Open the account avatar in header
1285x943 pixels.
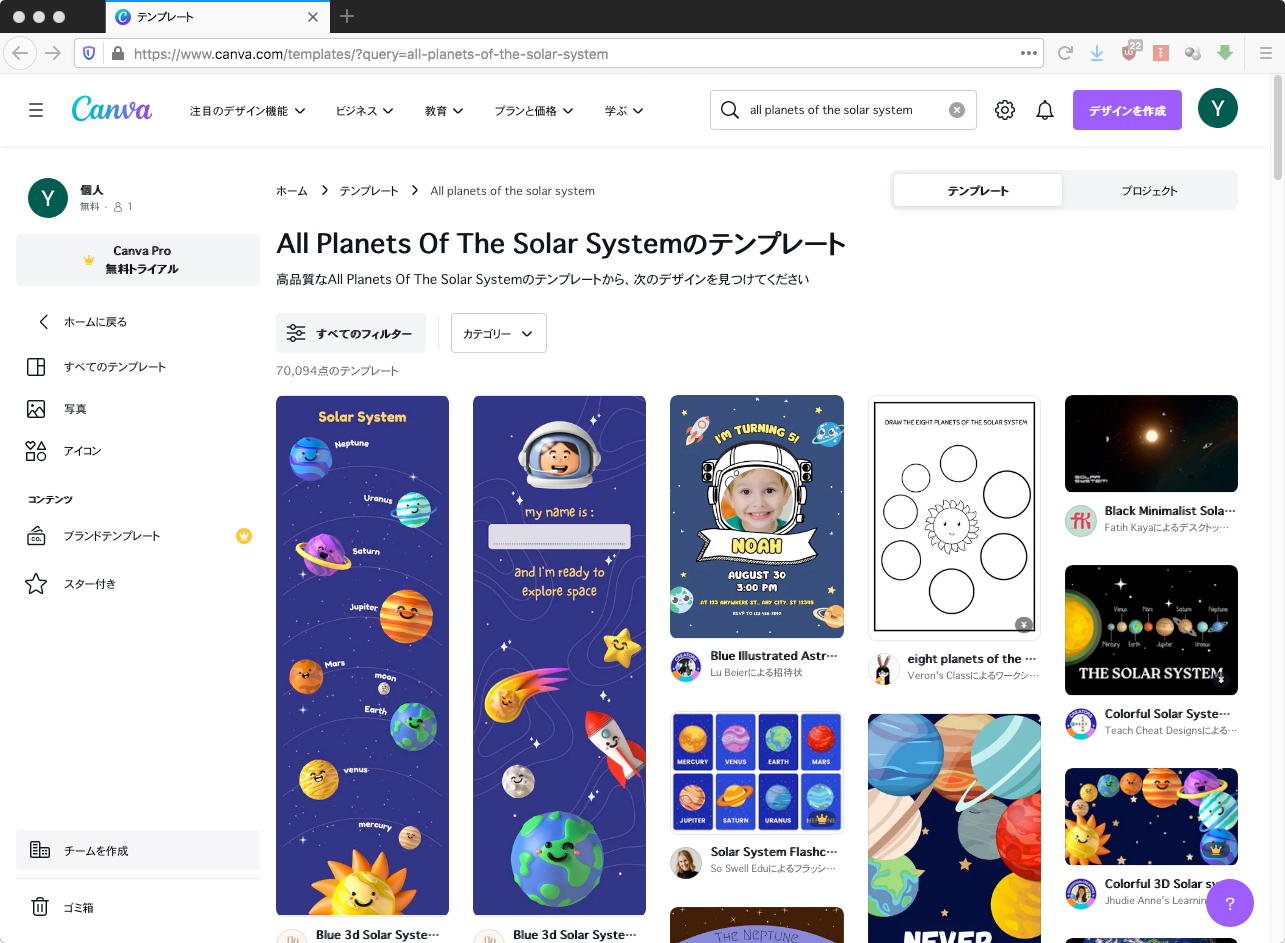tap(1218, 109)
